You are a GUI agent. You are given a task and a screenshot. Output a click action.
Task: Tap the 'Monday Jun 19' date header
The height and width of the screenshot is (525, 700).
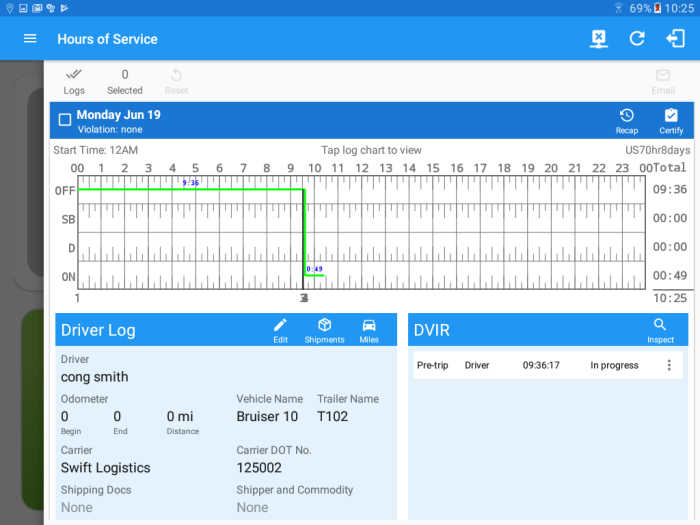(118, 115)
